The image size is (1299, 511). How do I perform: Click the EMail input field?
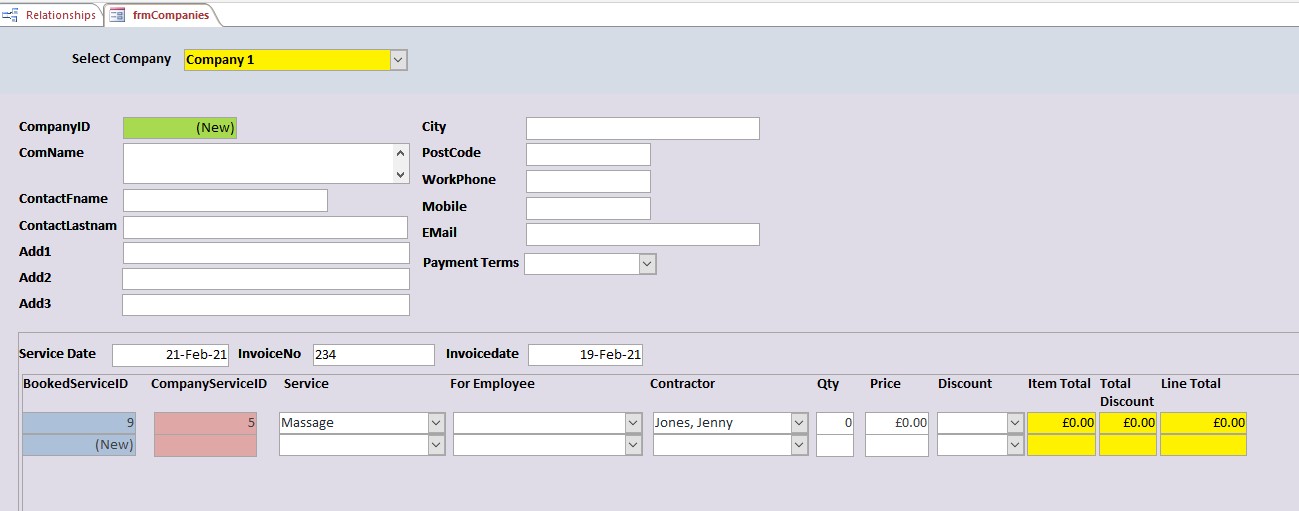click(x=643, y=234)
